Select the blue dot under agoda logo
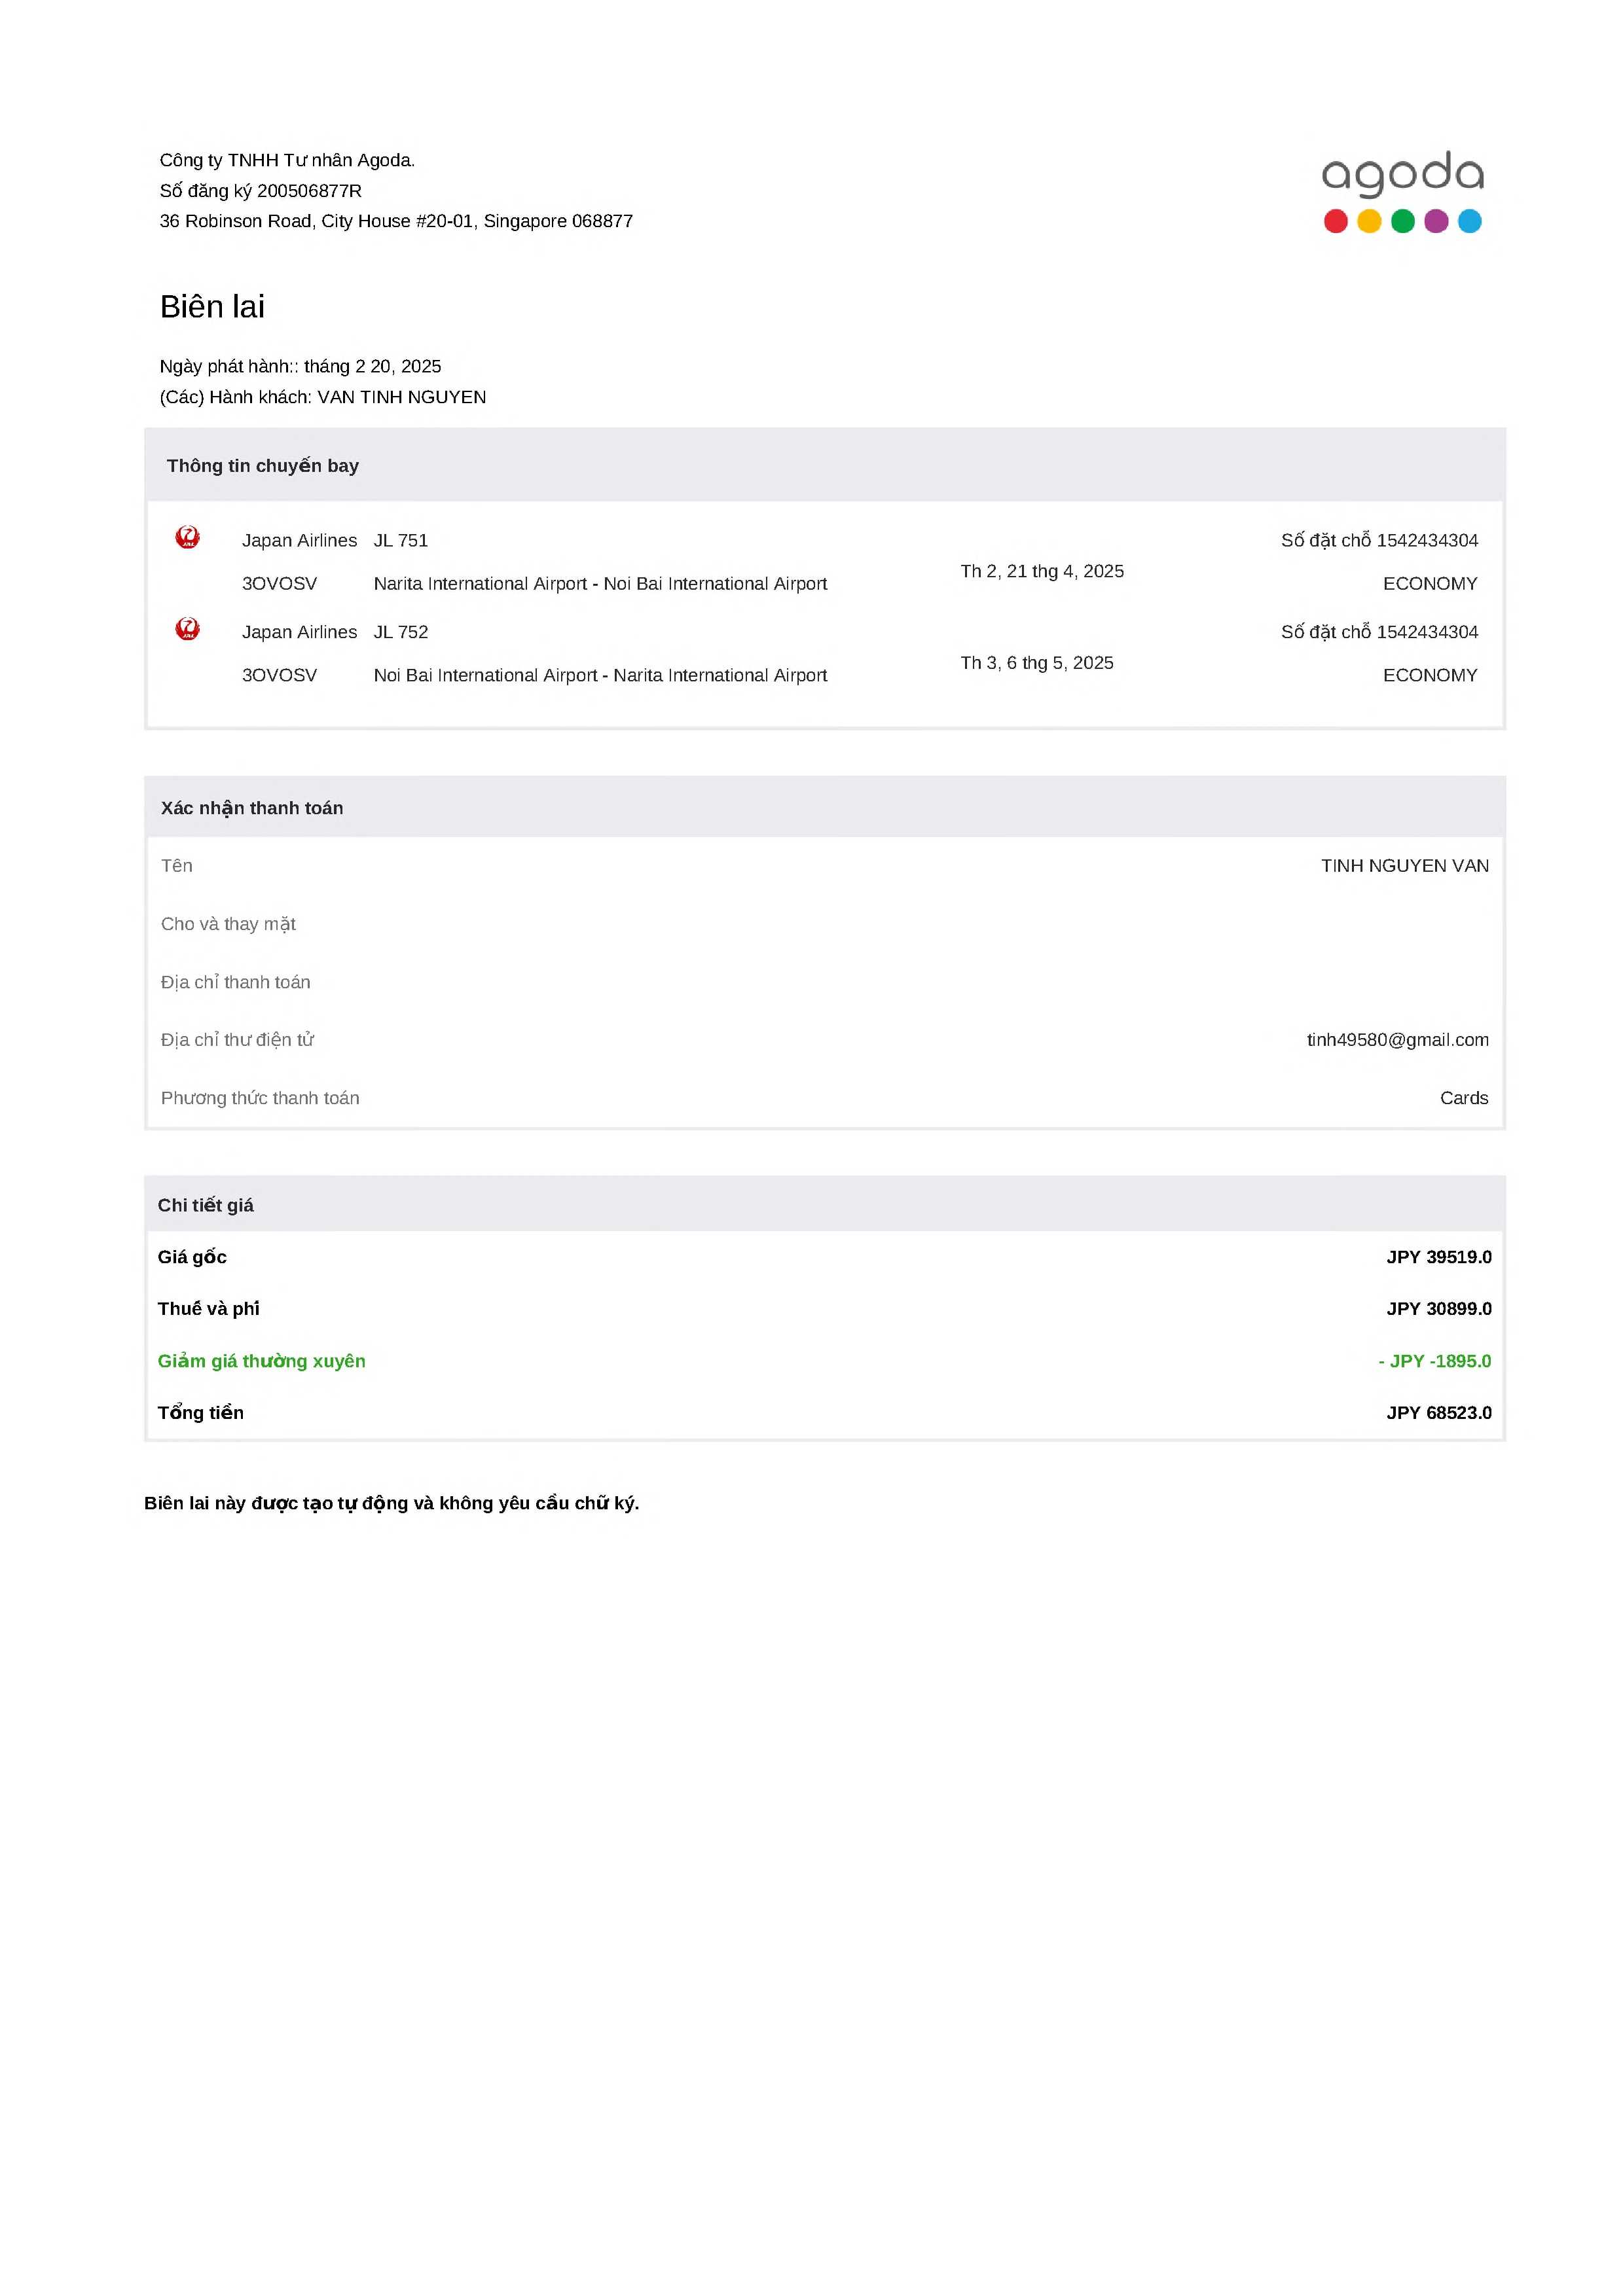Viewport: 1623px width, 2296px height. click(1469, 221)
